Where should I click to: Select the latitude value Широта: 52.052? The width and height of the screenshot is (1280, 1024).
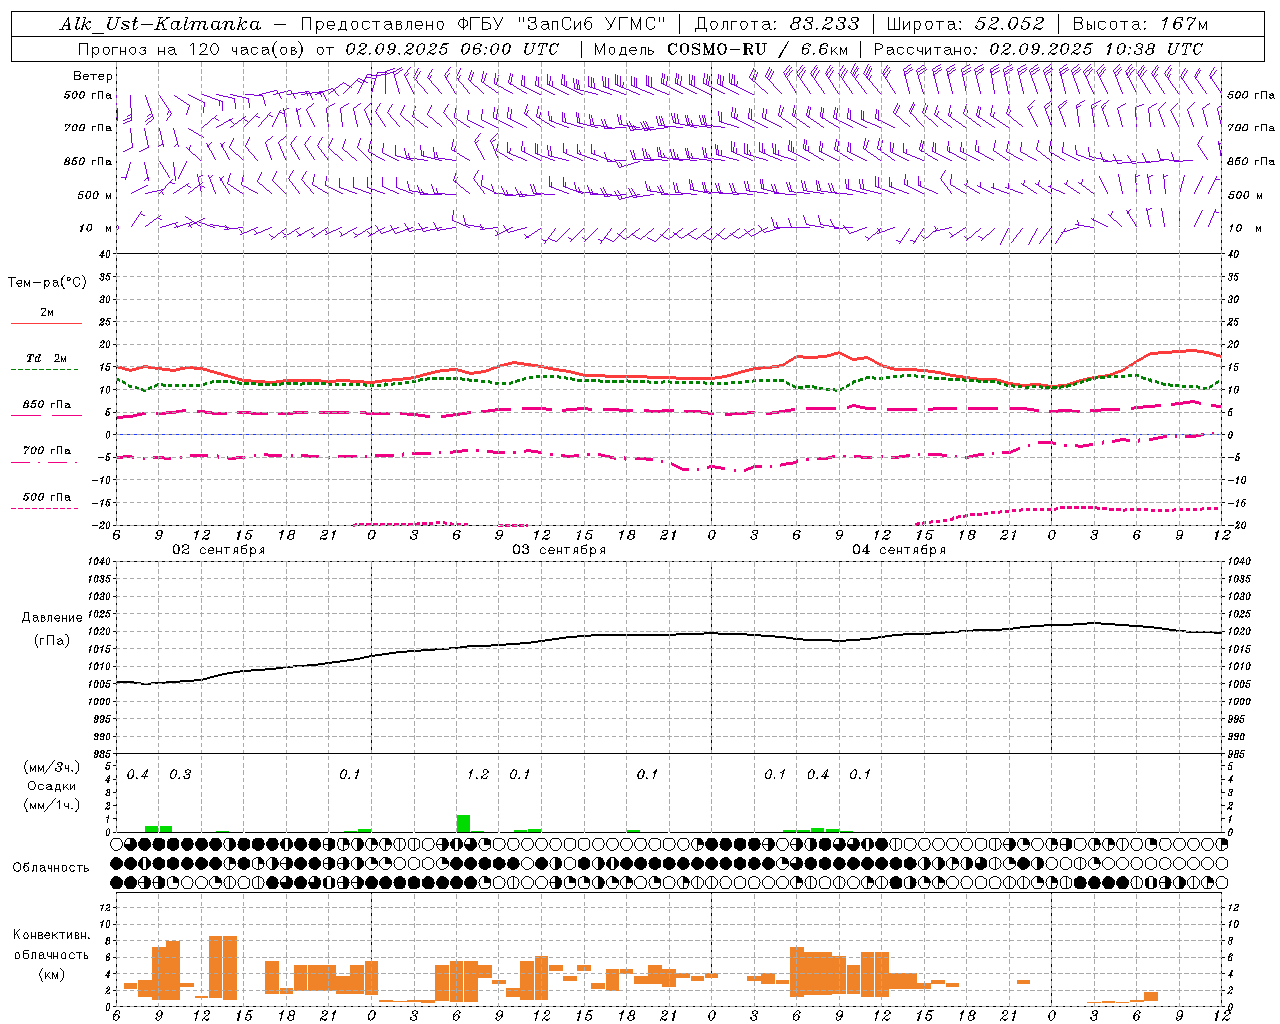(x=965, y=24)
